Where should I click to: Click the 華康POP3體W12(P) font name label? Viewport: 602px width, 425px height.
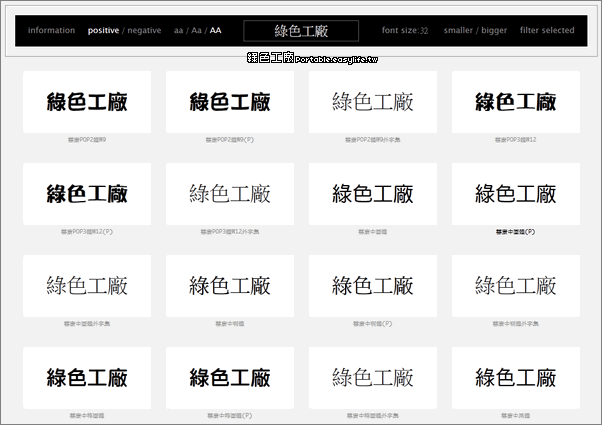click(x=87, y=232)
